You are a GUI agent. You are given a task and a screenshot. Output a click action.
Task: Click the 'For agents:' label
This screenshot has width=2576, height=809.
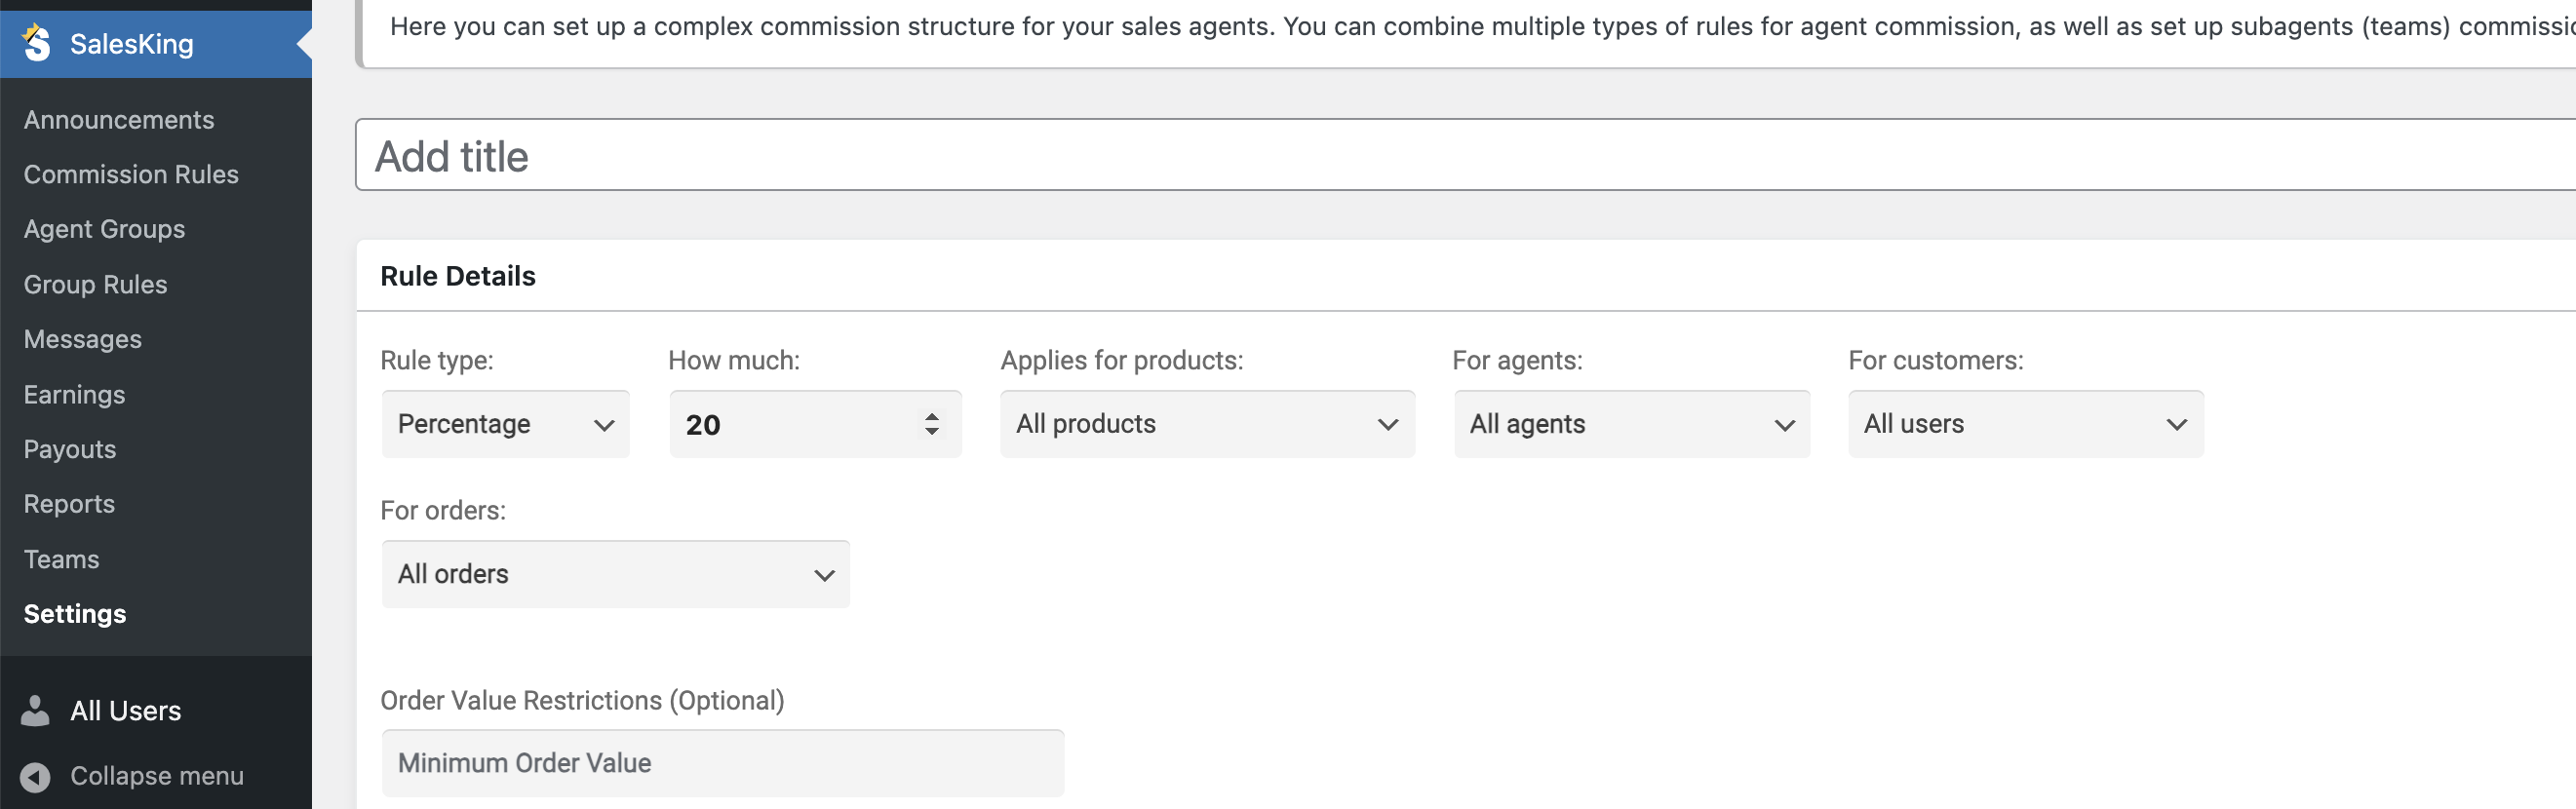coord(1517,360)
